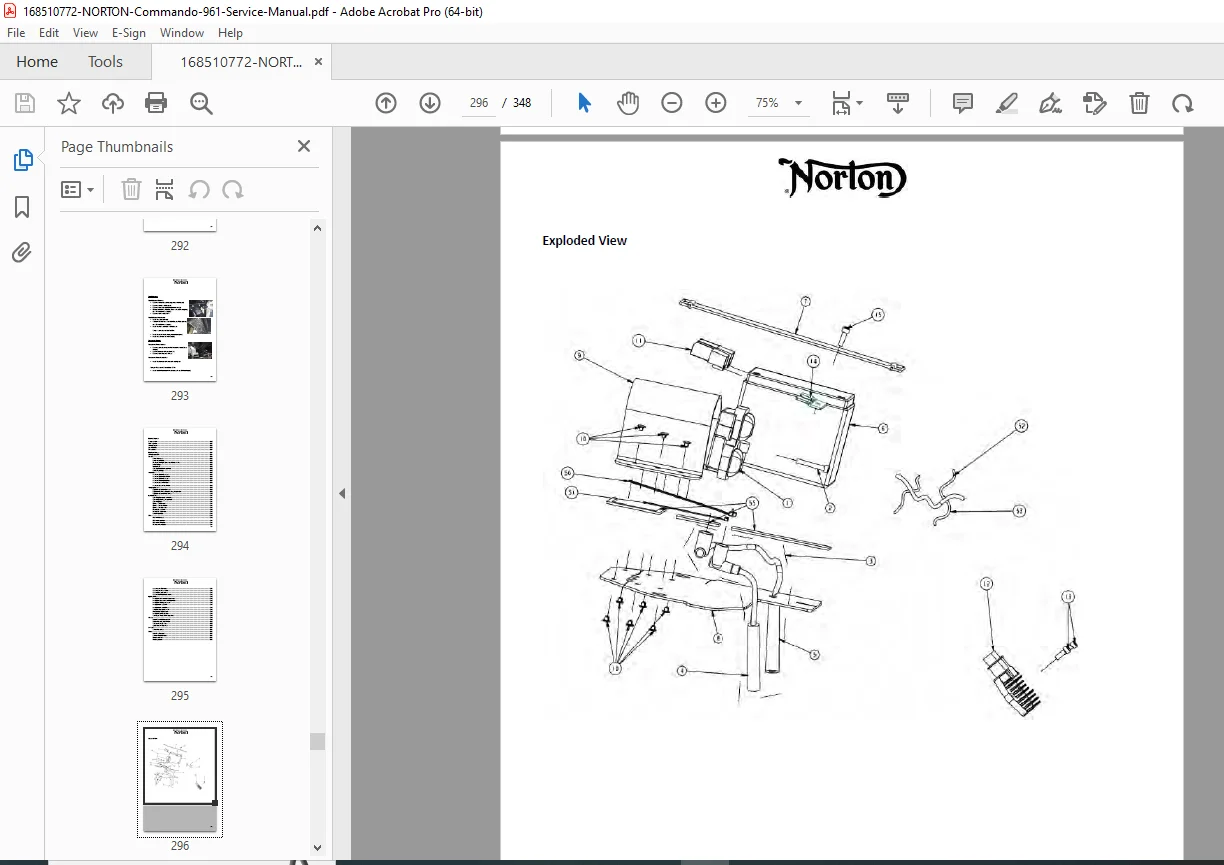
Task: Star this file as favorite
Action: (69, 103)
